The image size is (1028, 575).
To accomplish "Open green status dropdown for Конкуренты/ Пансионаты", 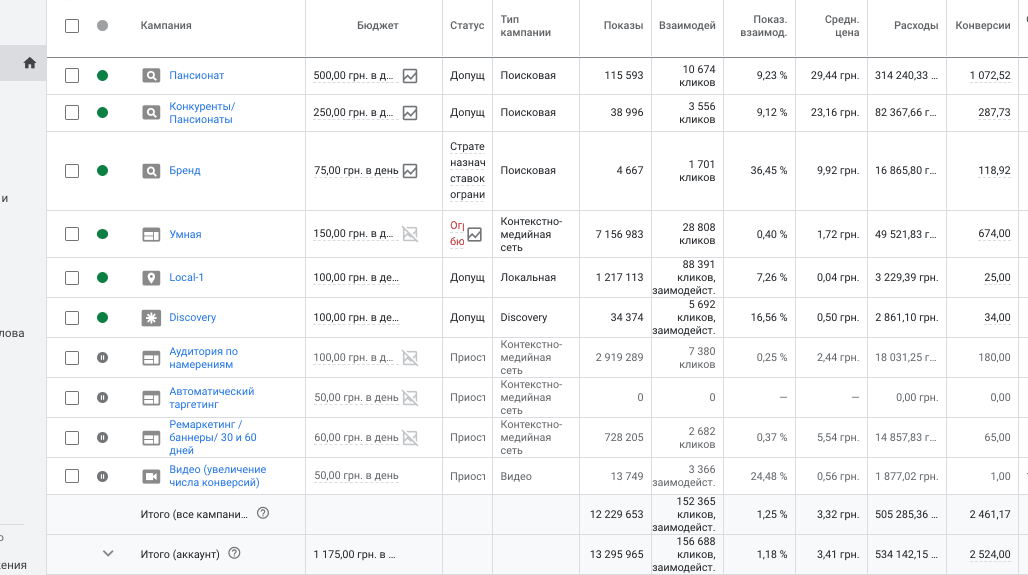I will [x=102, y=113].
